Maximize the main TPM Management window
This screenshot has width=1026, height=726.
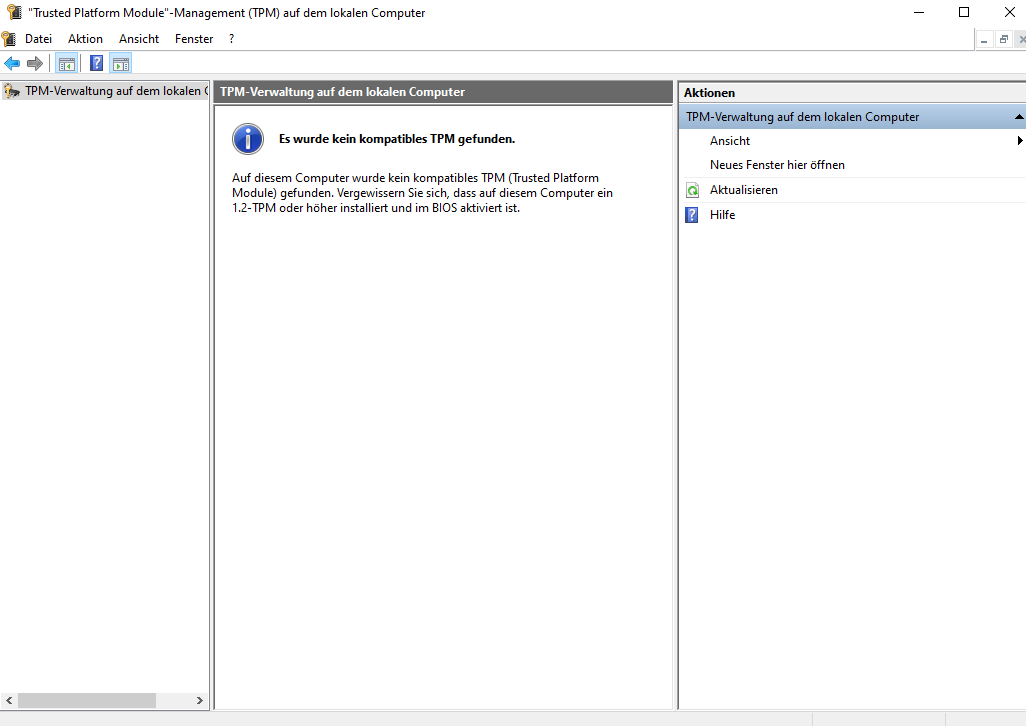tap(964, 12)
